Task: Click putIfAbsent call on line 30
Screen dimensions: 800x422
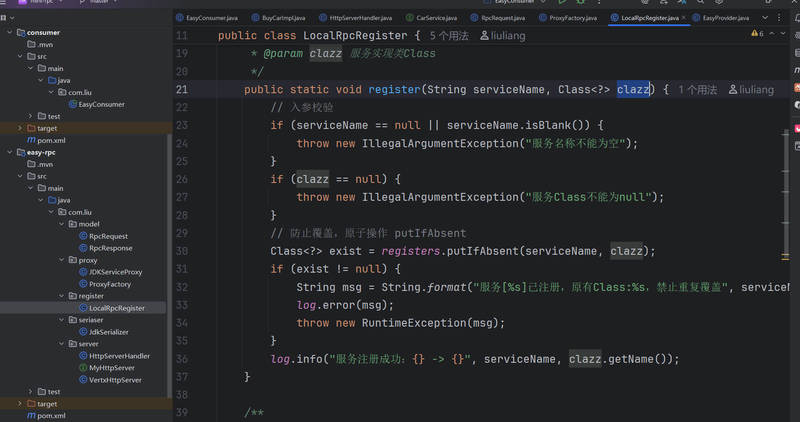Action: point(483,251)
